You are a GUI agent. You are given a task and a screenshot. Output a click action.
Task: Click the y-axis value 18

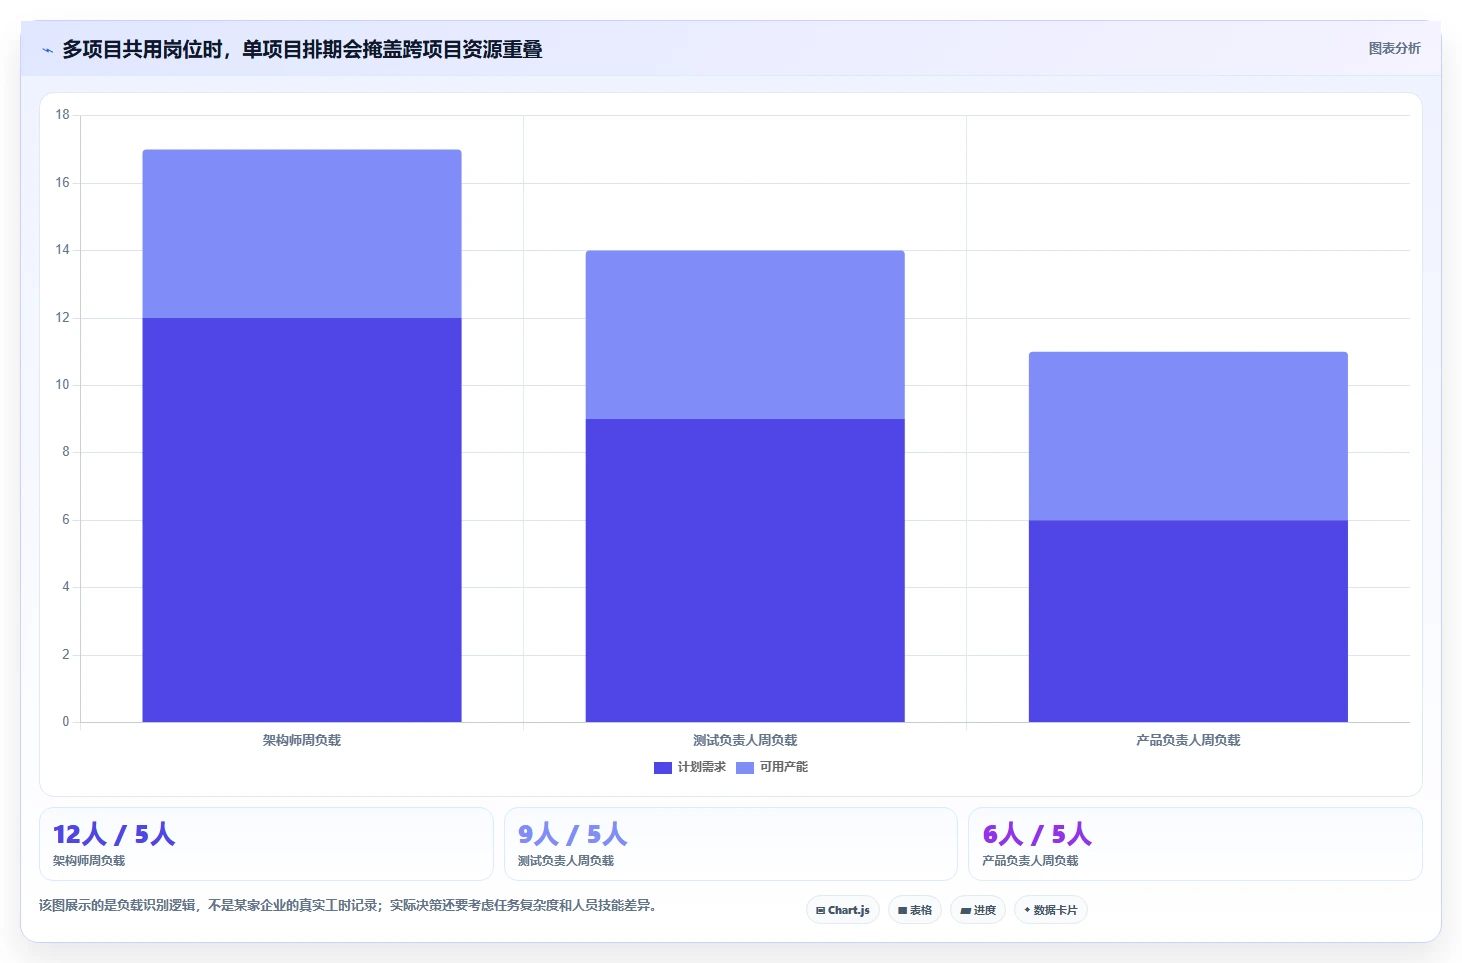[63, 115]
